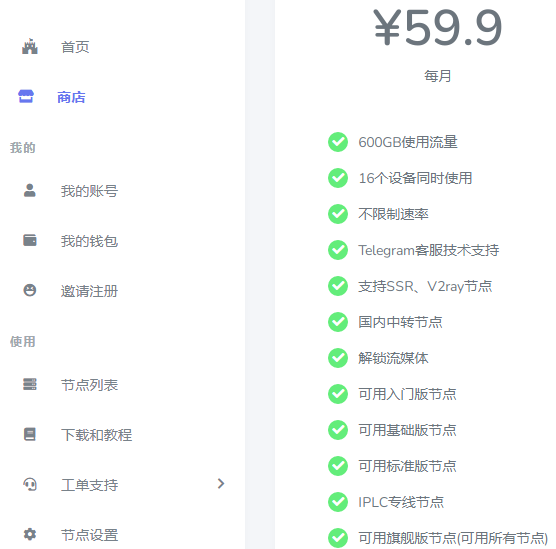The width and height of the screenshot is (556, 549).
Task: Click the headset icon beside 工单支持
Action: (x=30, y=484)
